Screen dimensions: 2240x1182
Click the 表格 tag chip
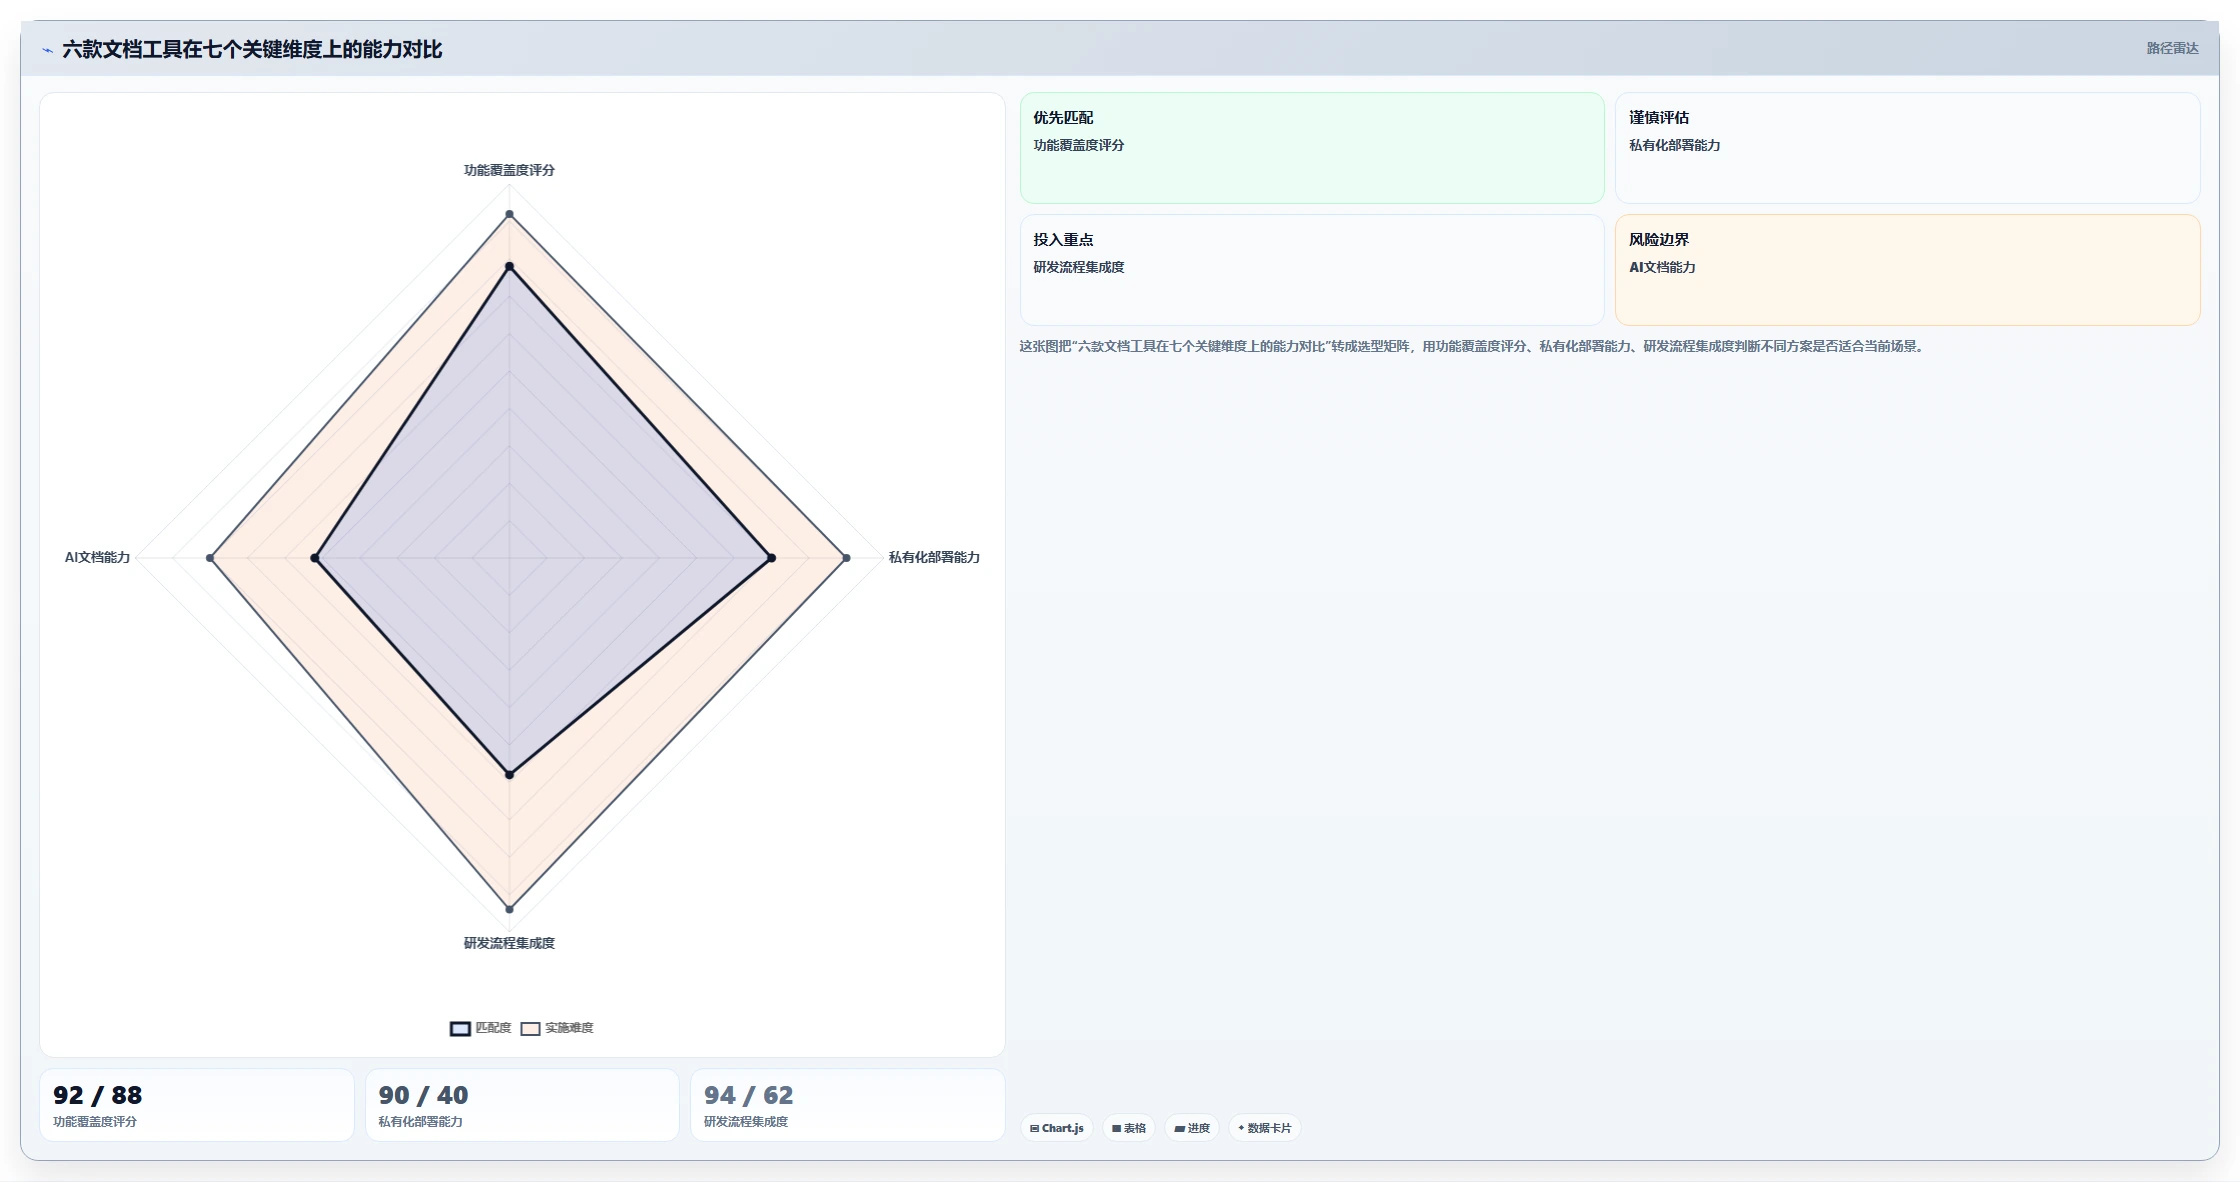(x=1129, y=1128)
